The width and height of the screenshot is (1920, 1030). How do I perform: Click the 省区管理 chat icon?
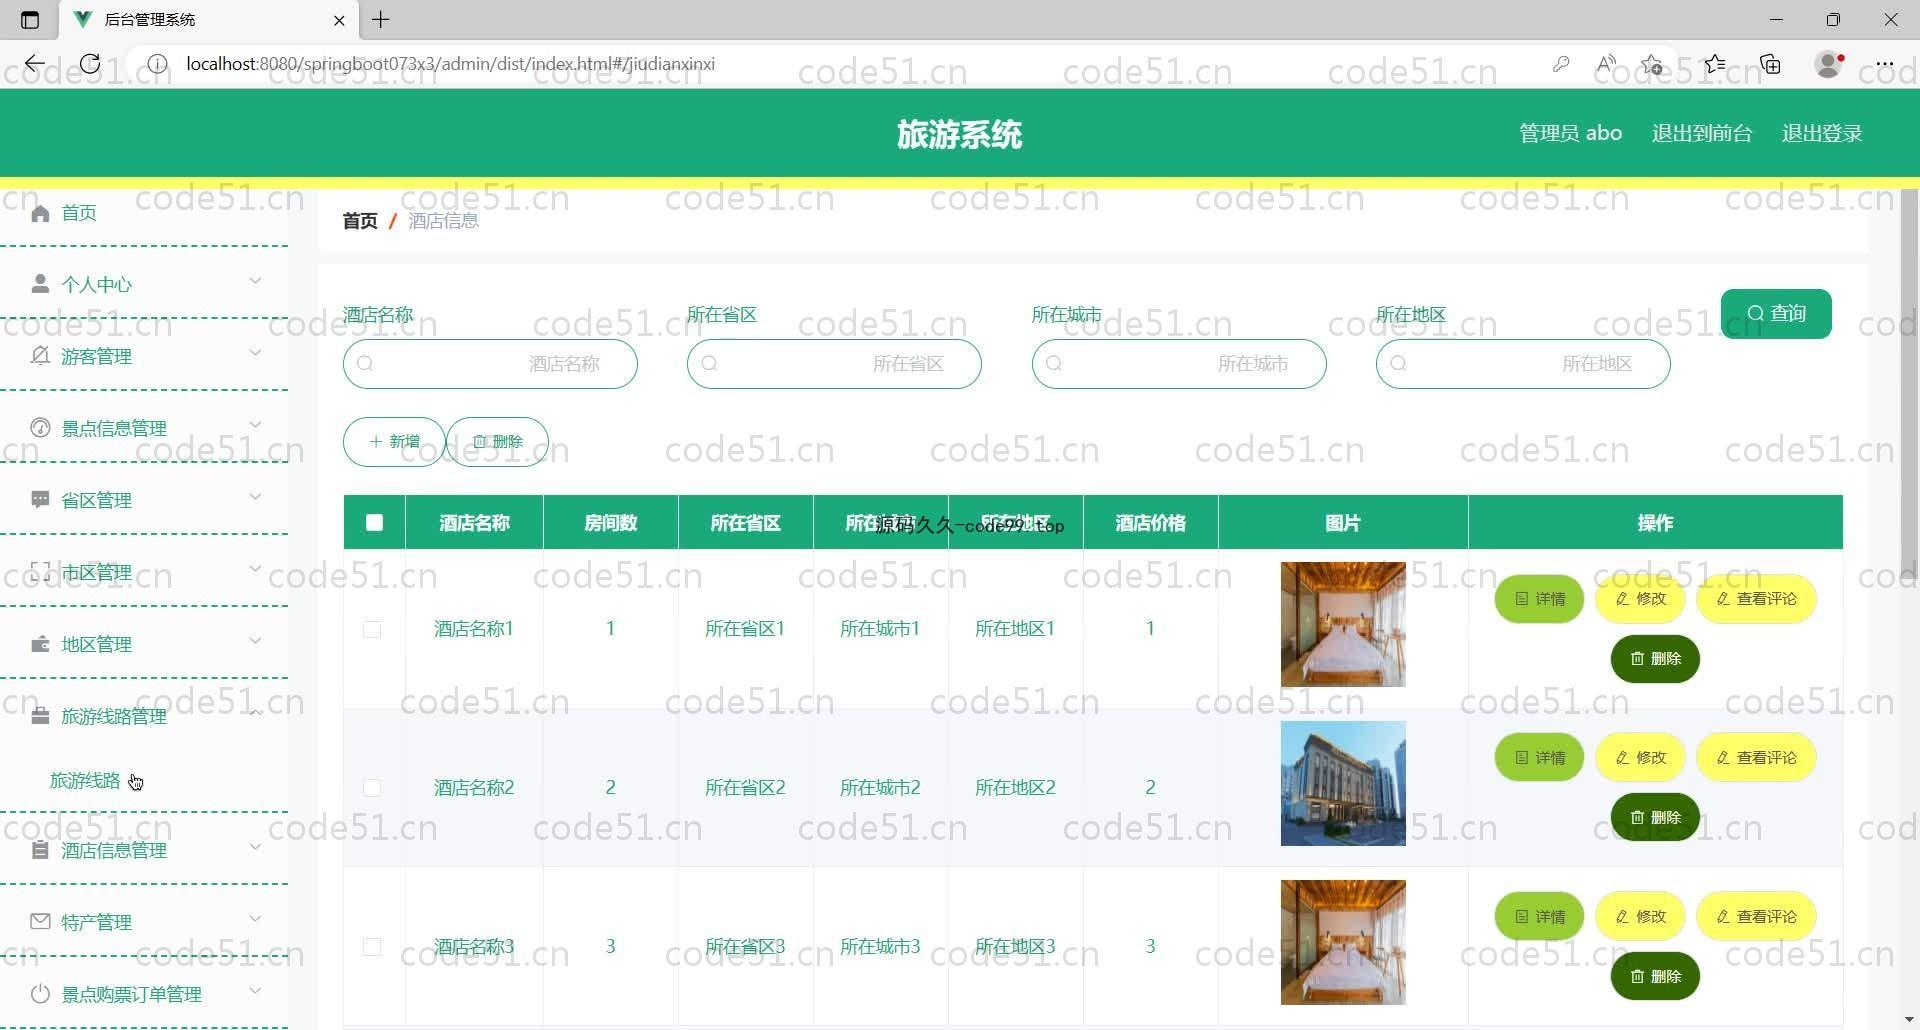[x=40, y=500]
